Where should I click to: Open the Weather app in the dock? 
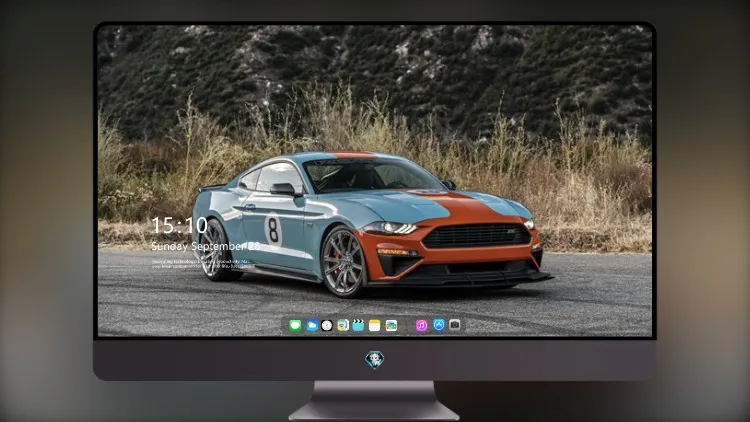tap(312, 325)
